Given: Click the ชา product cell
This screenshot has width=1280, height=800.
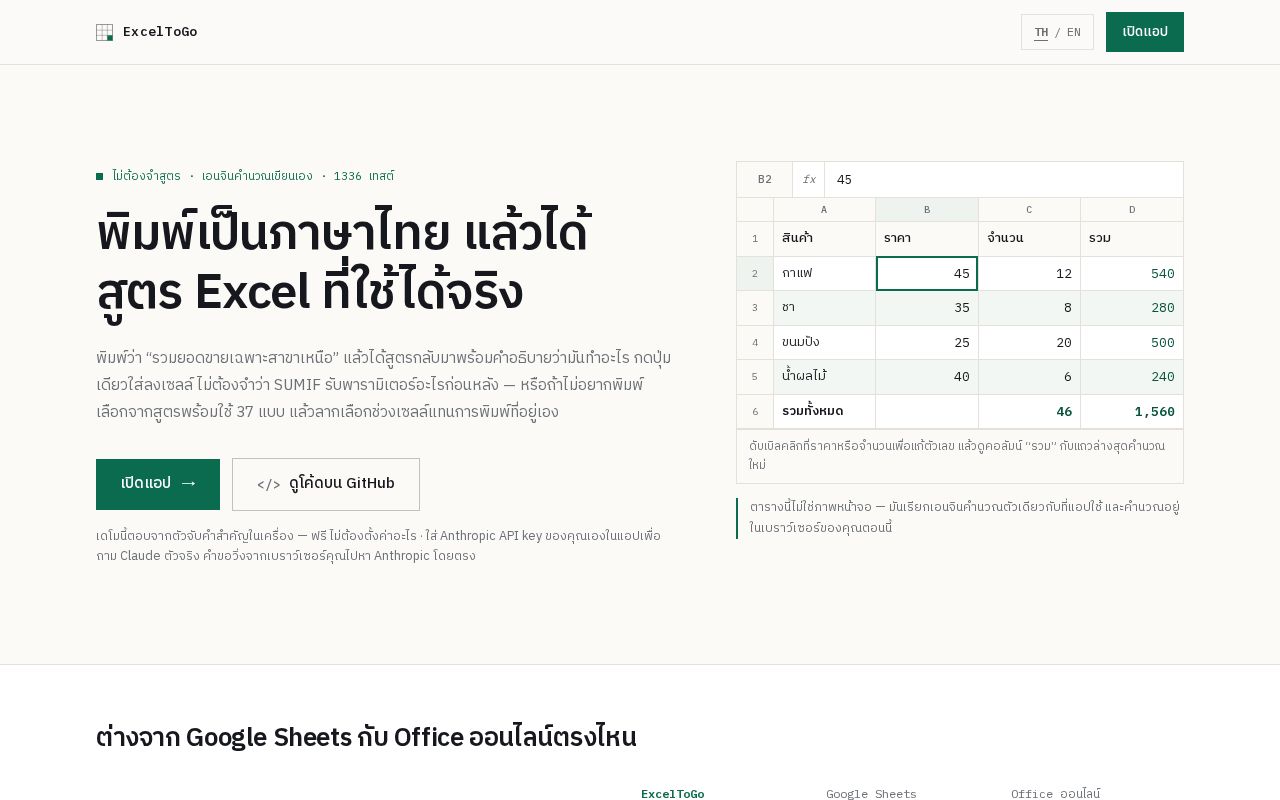Looking at the screenshot, I should coord(824,308).
